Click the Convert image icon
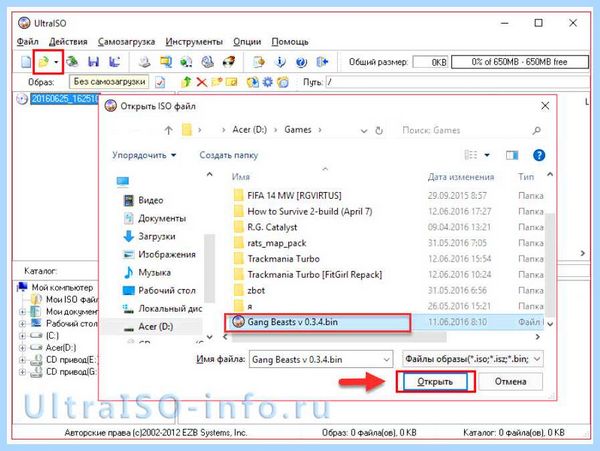This screenshot has width=600, height=451. (x=166, y=62)
